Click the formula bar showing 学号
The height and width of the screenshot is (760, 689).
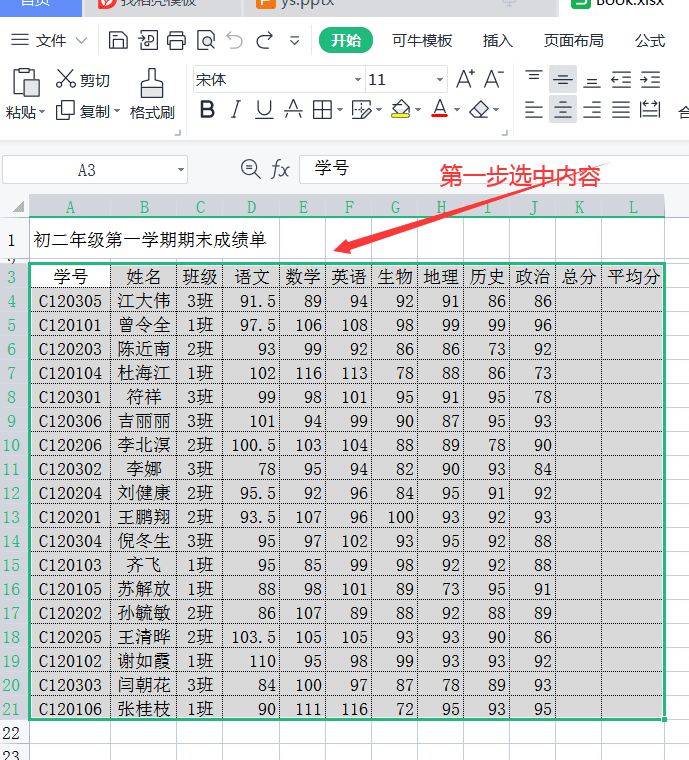pos(493,170)
